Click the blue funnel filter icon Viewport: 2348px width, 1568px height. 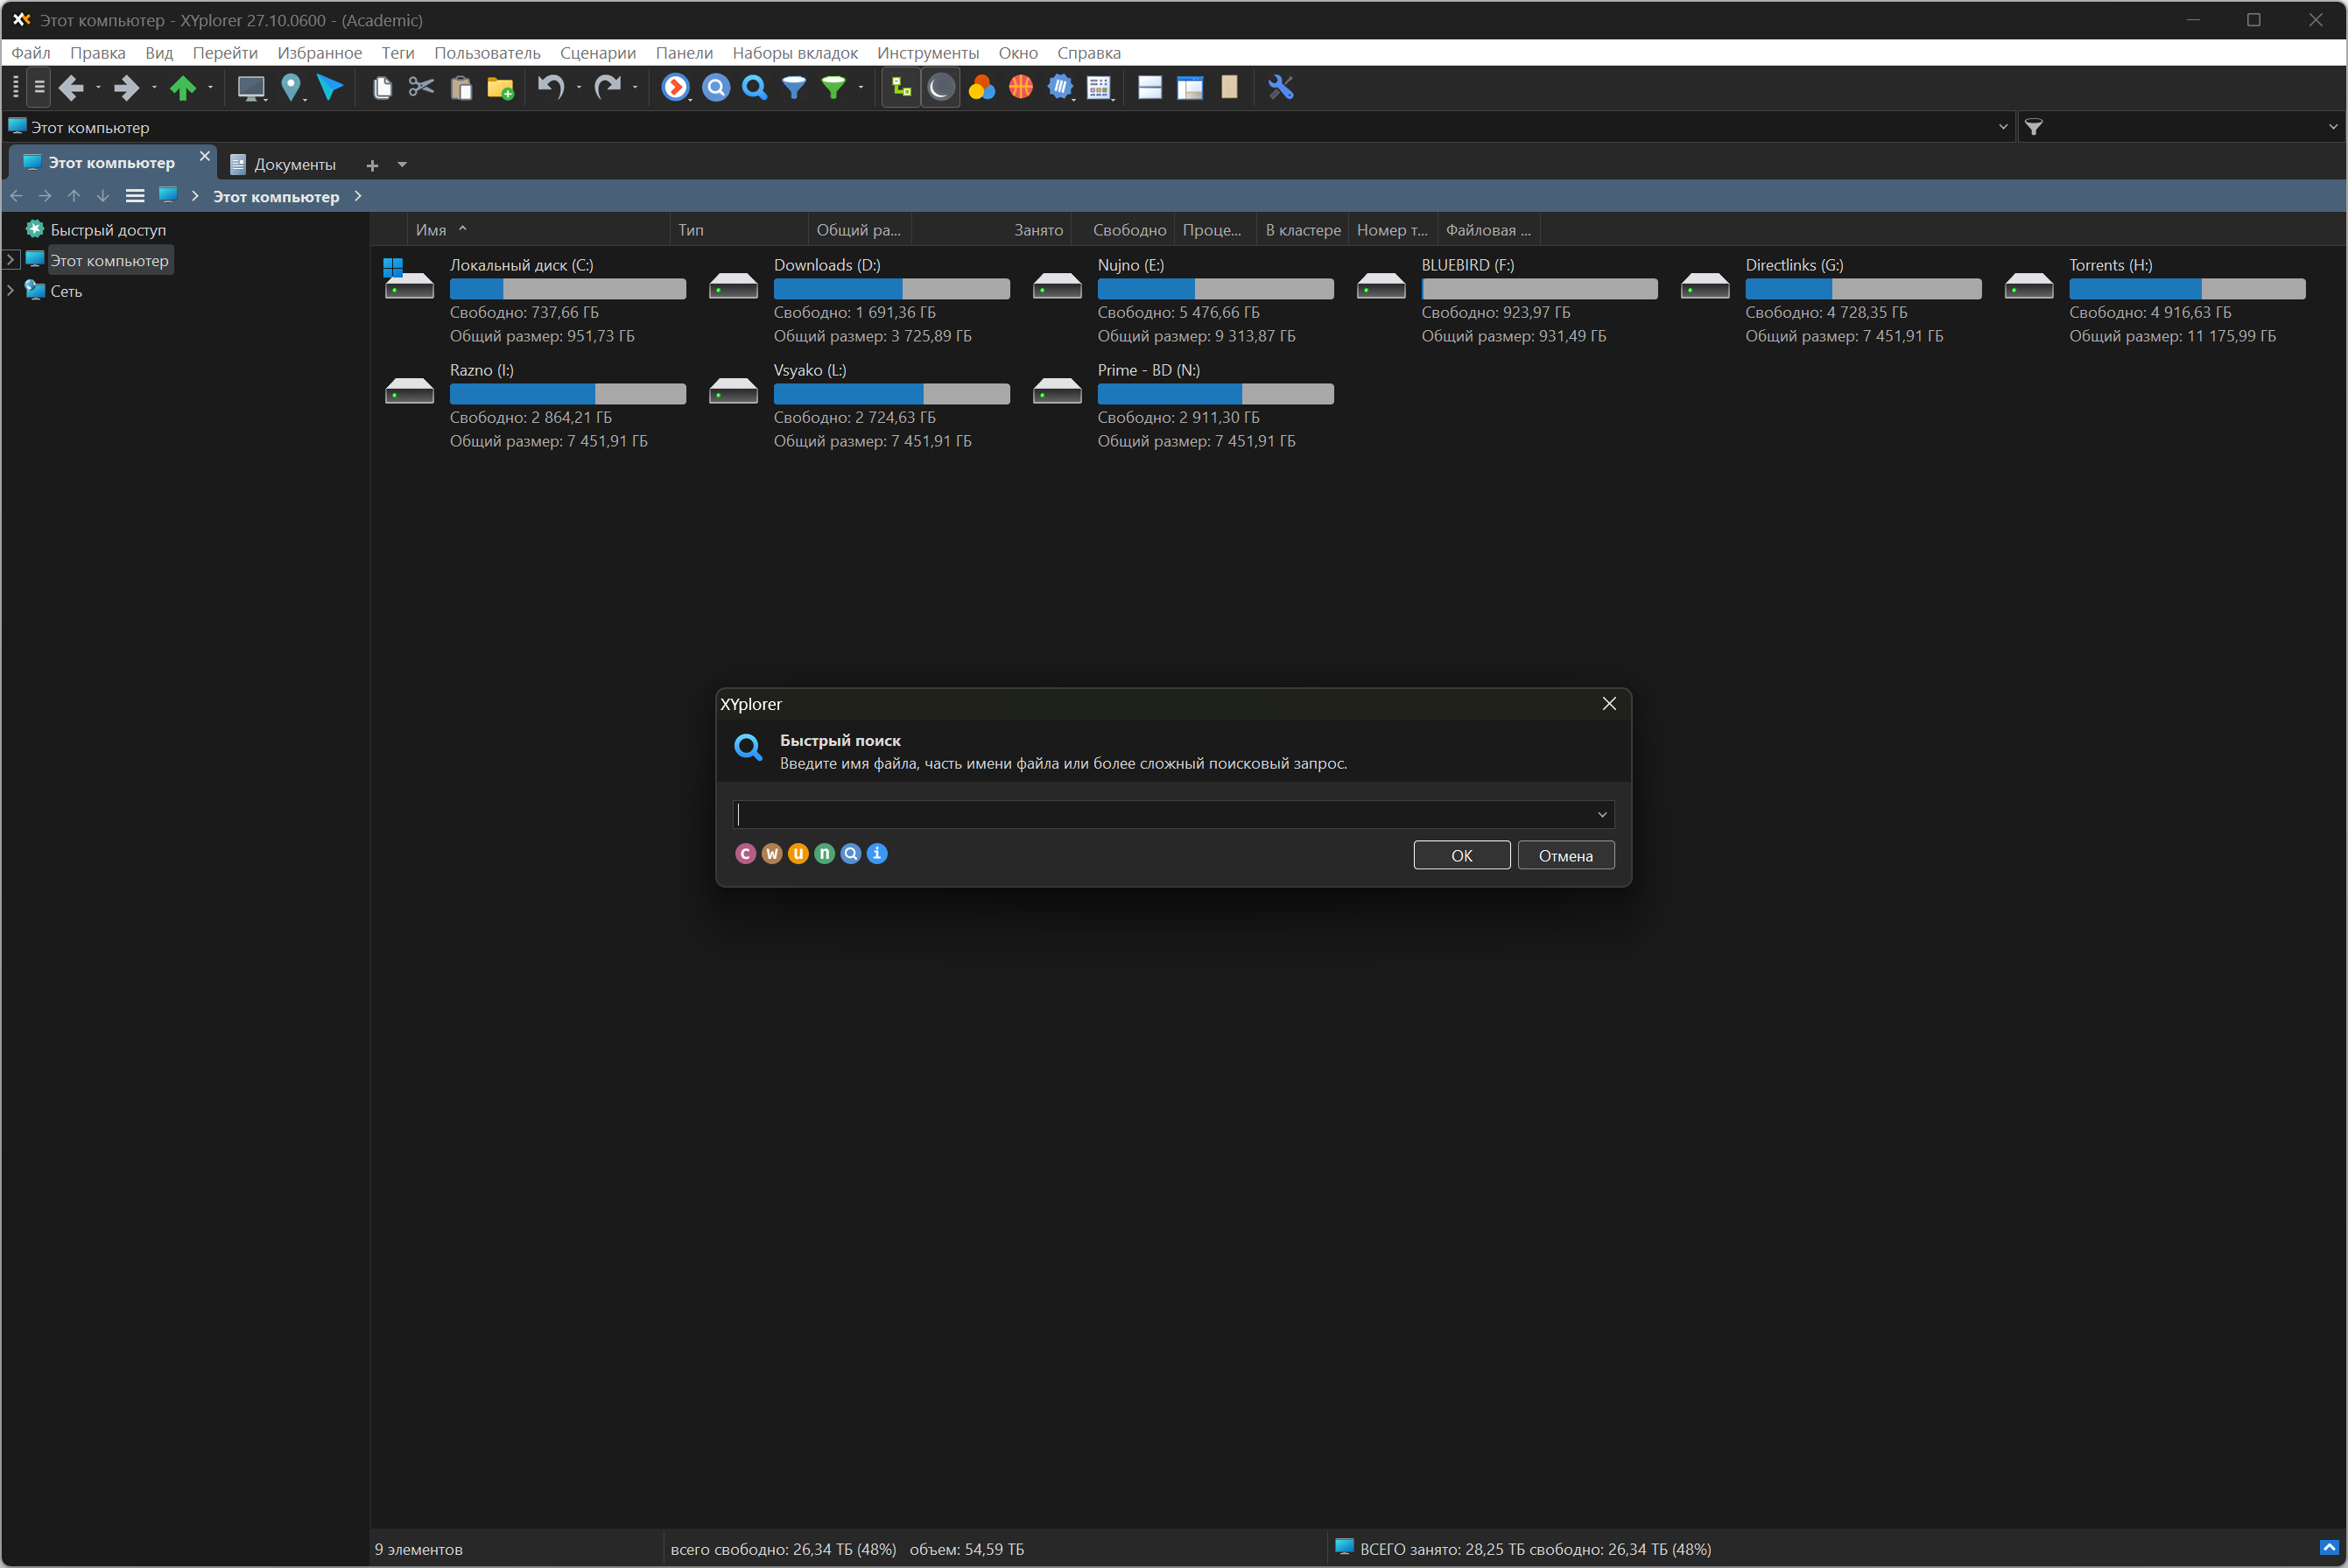[x=794, y=88]
